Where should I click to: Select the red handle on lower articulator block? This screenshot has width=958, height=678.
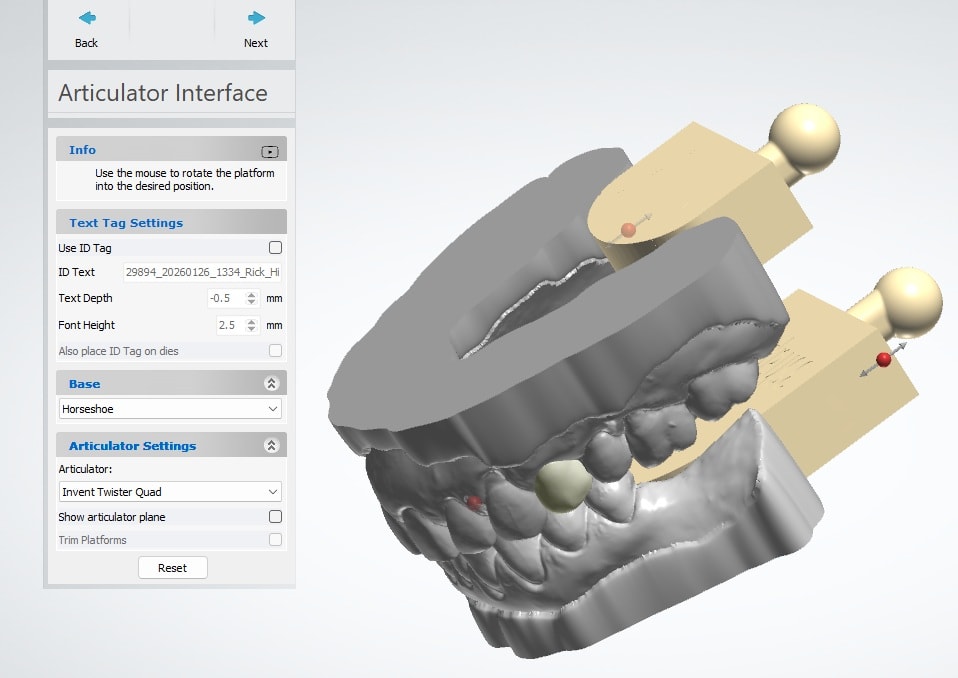coord(883,360)
